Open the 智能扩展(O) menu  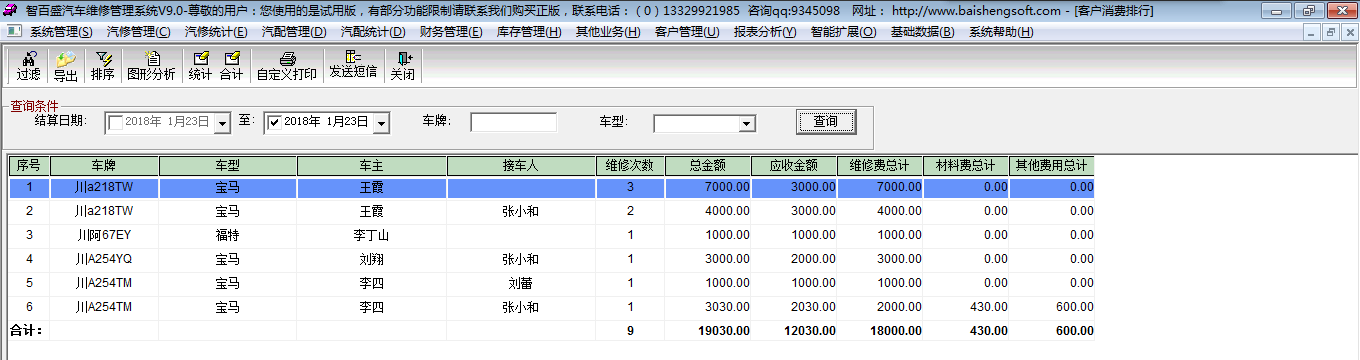pos(844,31)
